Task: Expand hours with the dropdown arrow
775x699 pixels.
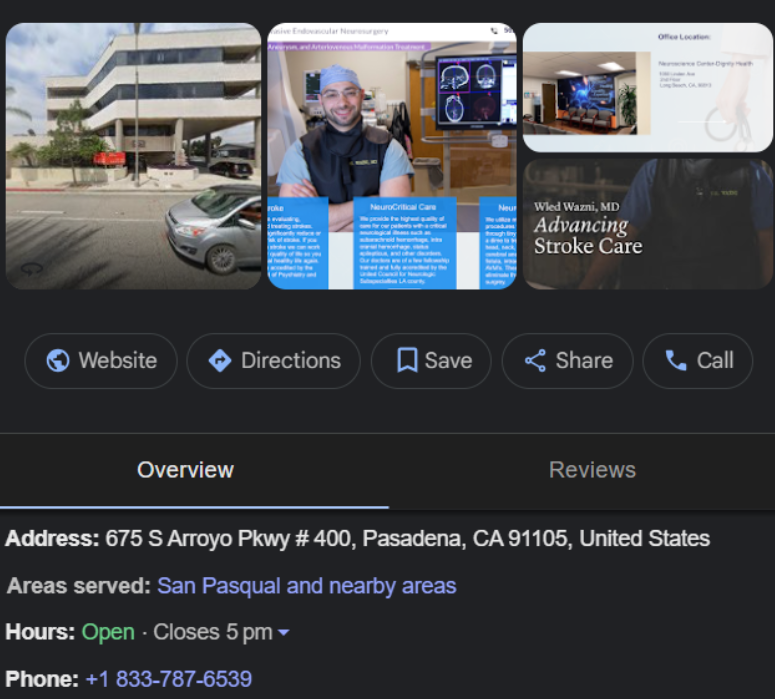Action: [284, 633]
